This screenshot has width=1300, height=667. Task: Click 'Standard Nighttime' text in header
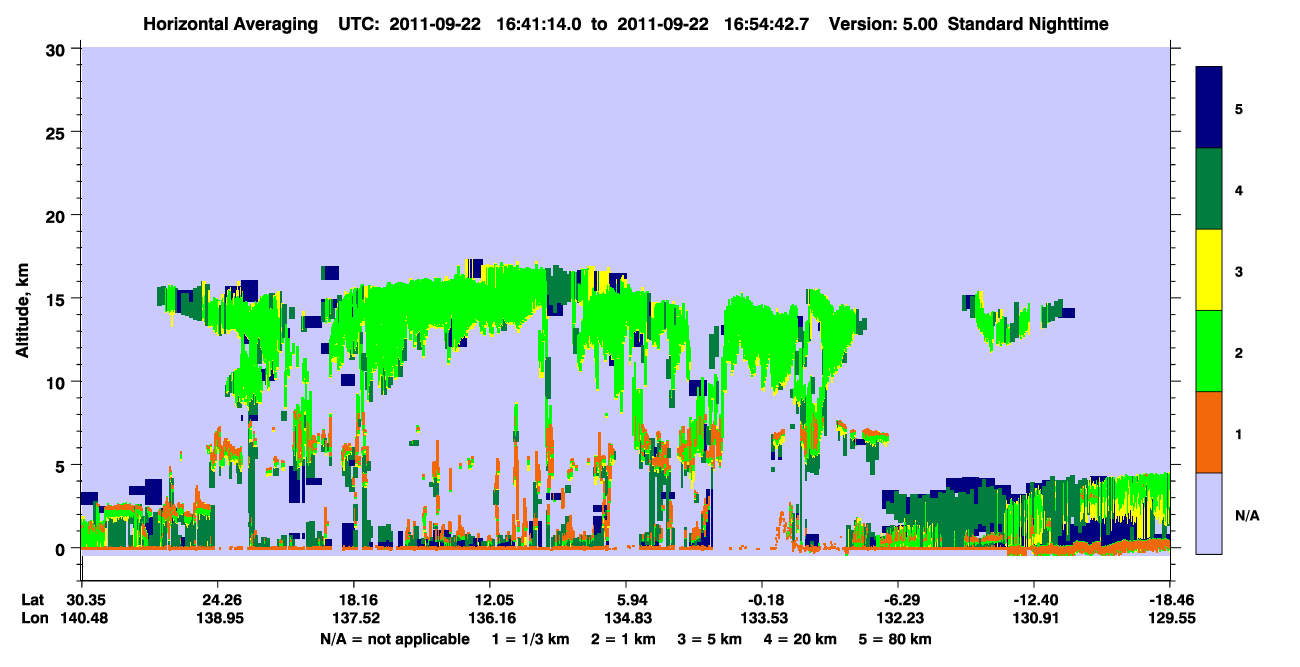point(1028,23)
